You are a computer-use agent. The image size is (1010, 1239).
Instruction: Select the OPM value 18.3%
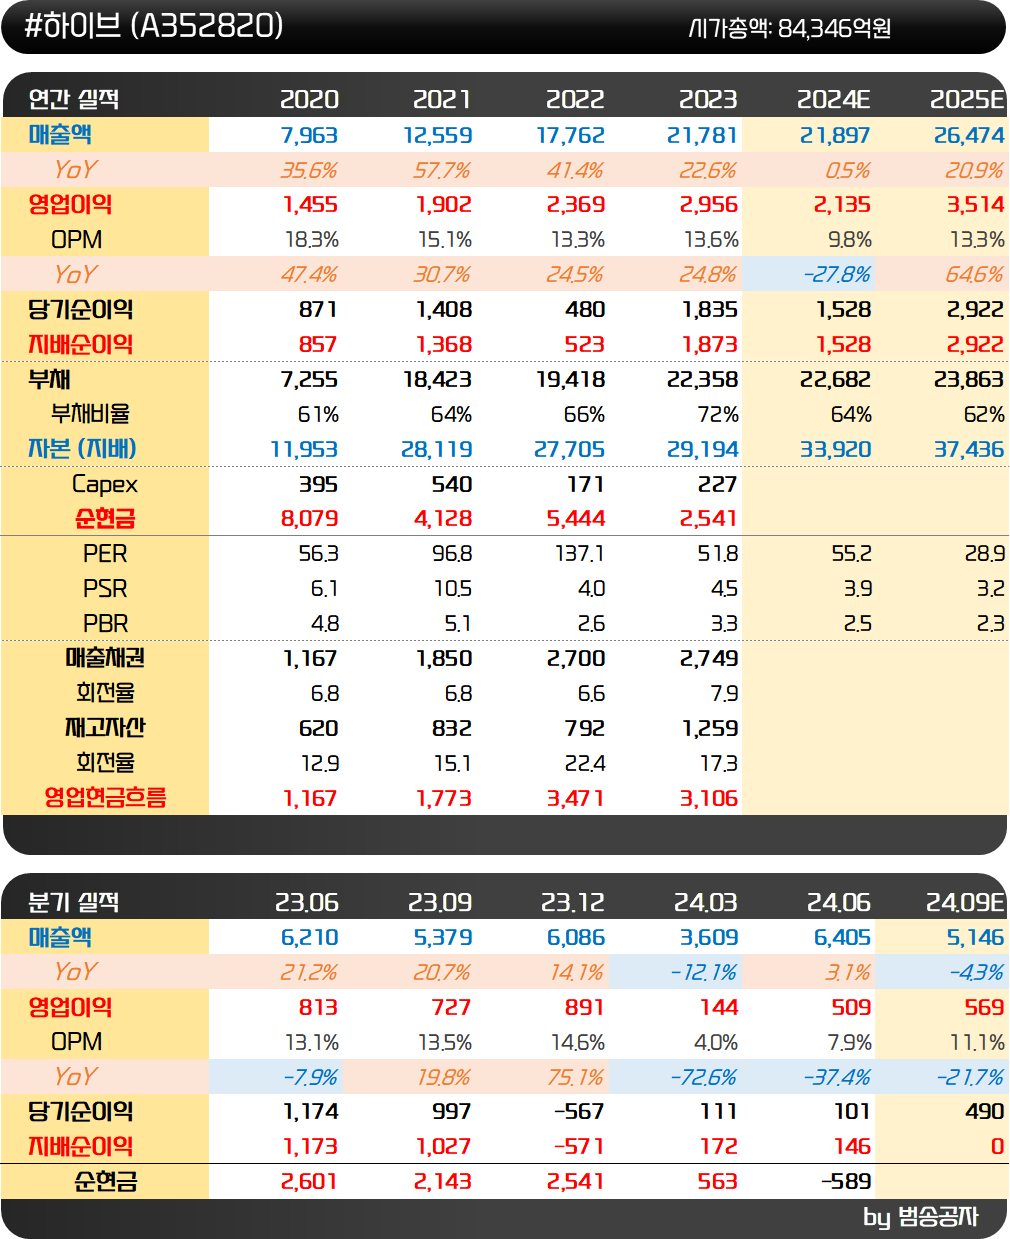pyautogui.click(x=312, y=240)
